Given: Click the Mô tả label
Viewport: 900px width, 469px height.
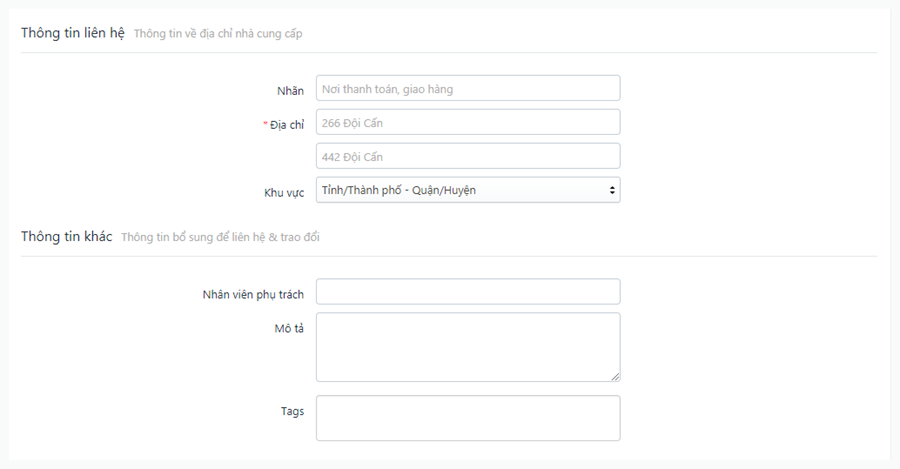Looking at the screenshot, I should tap(289, 328).
